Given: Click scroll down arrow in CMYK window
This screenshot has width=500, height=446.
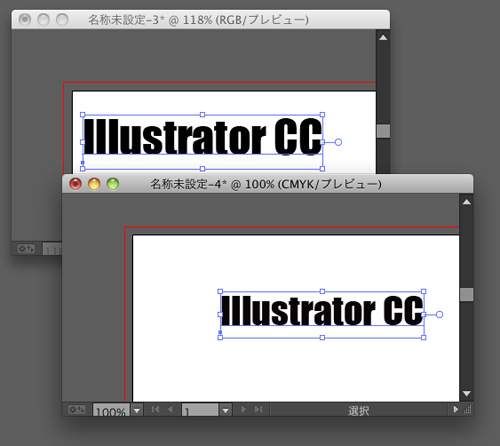Looking at the screenshot, I should 467,393.
